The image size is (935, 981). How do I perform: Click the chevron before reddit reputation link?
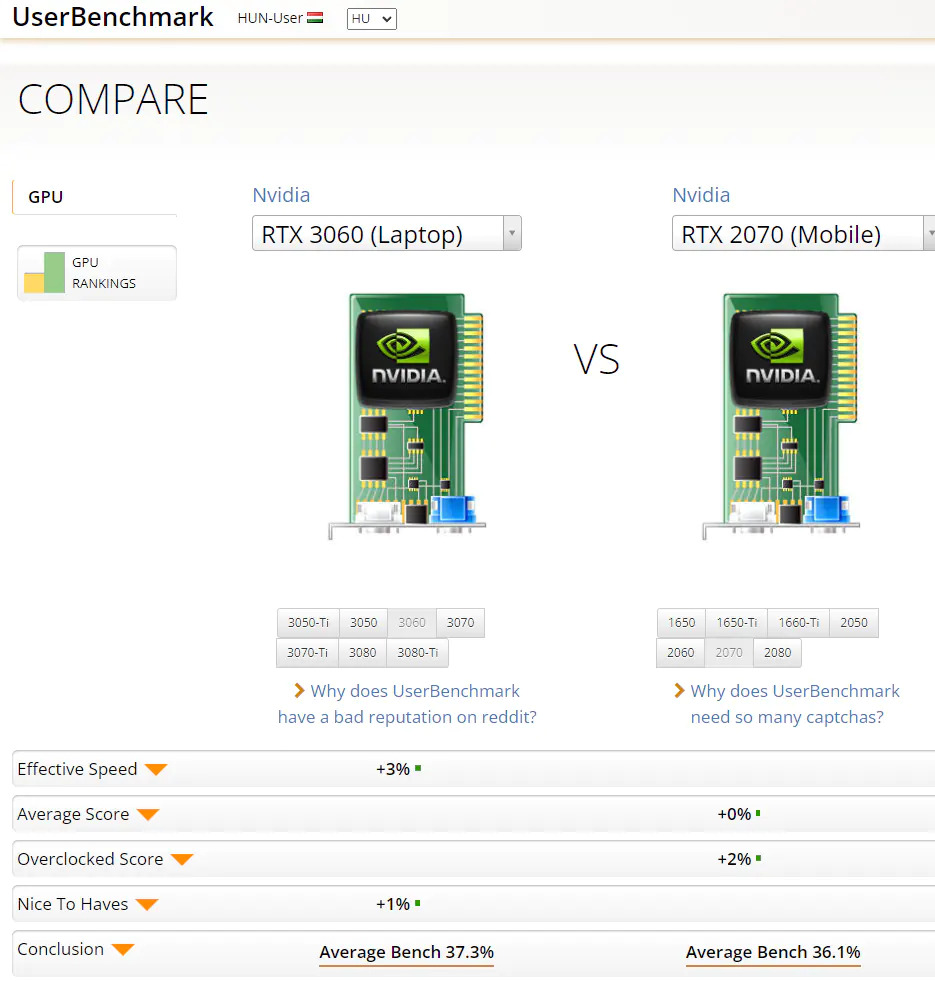pos(300,691)
